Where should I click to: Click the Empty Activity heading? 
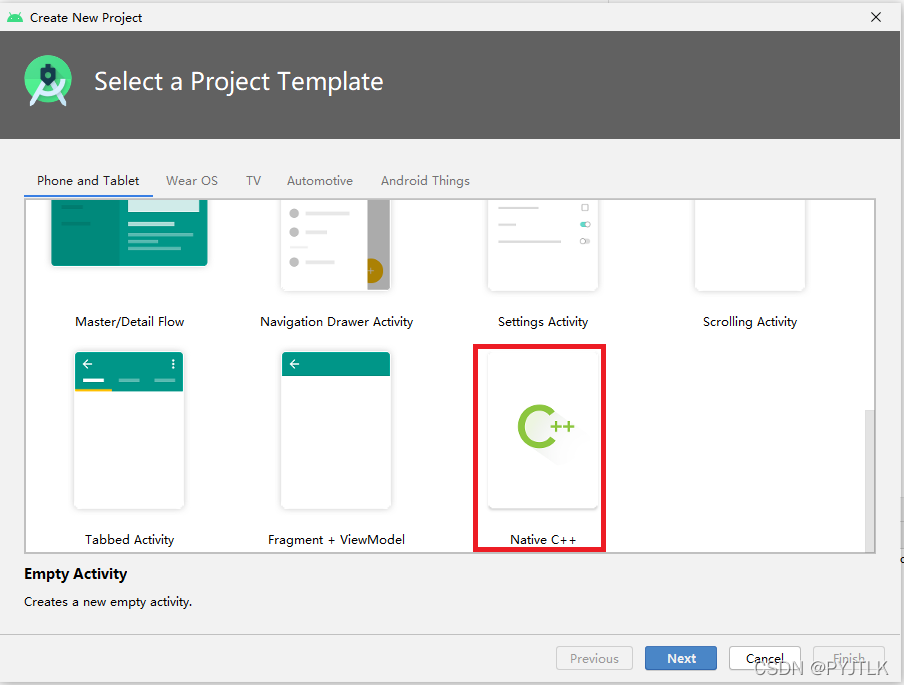pos(76,574)
